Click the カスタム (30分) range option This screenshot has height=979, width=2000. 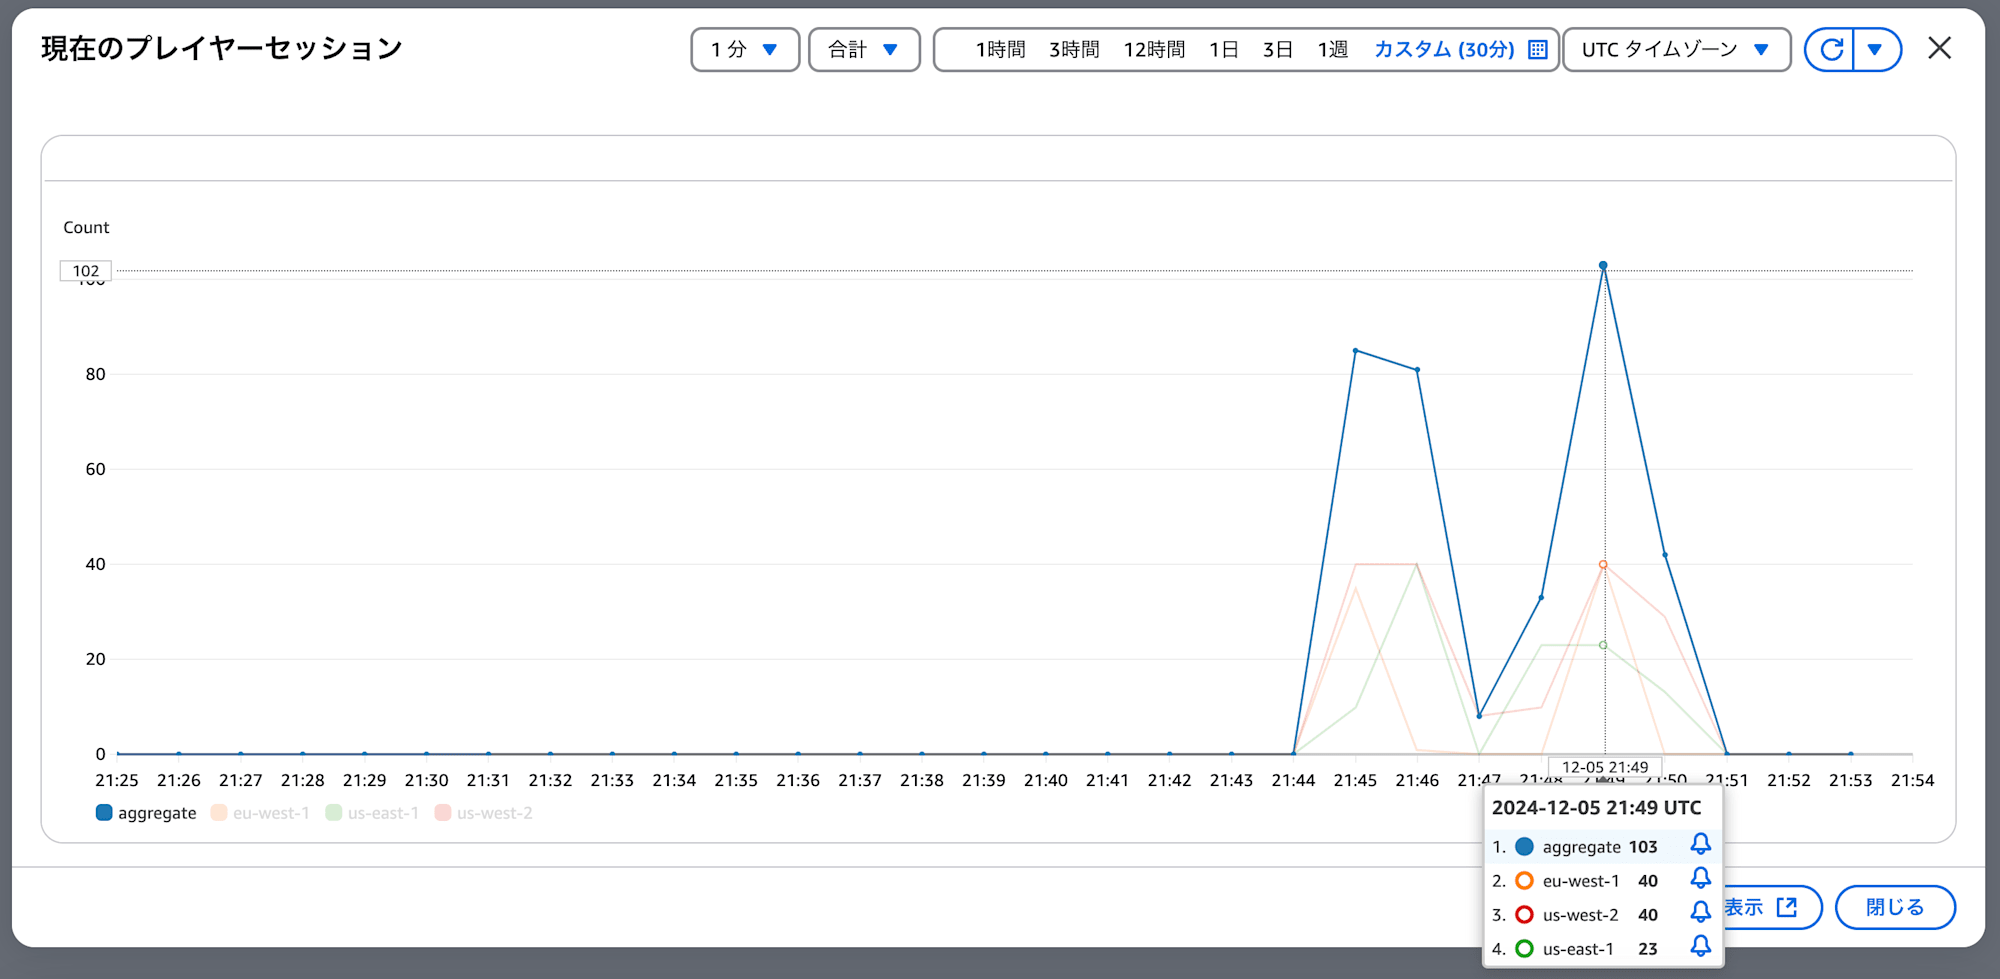click(1444, 50)
